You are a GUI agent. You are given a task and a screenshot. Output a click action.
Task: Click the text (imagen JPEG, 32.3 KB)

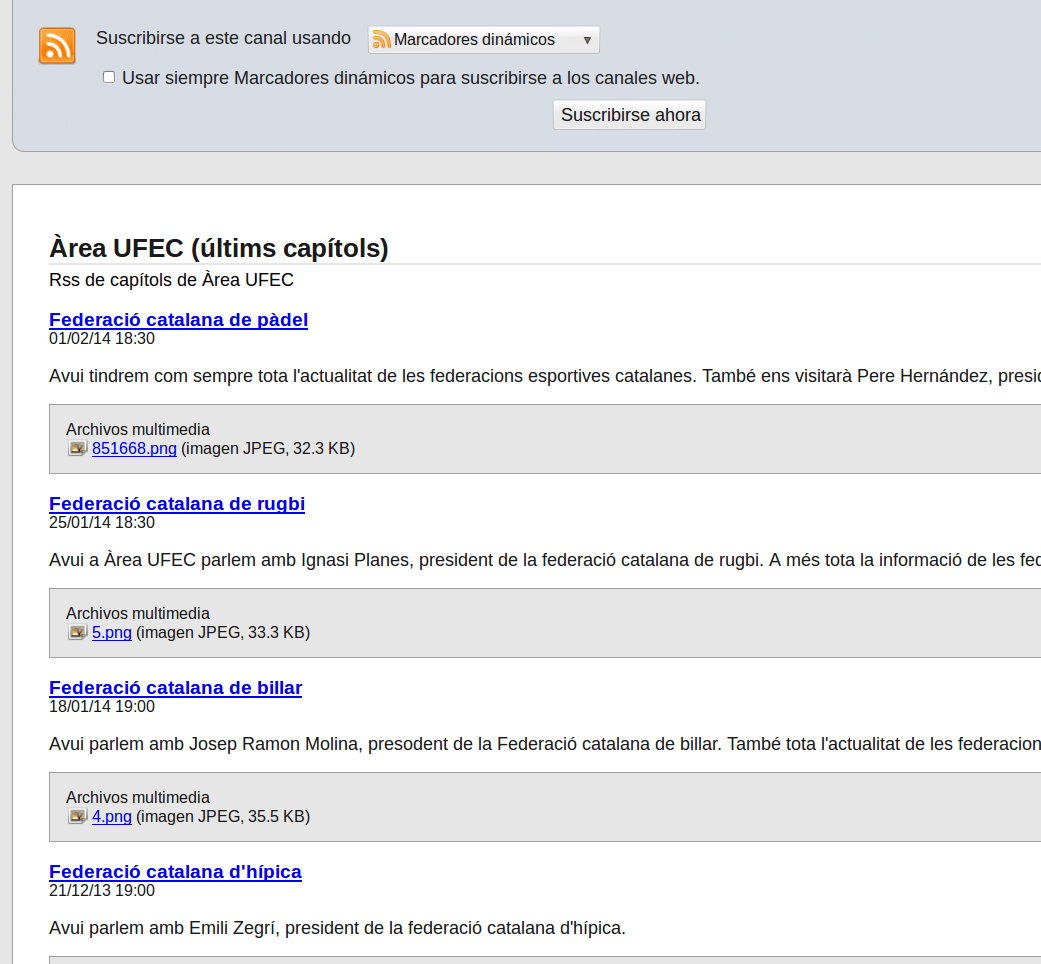pyautogui.click(x=268, y=449)
